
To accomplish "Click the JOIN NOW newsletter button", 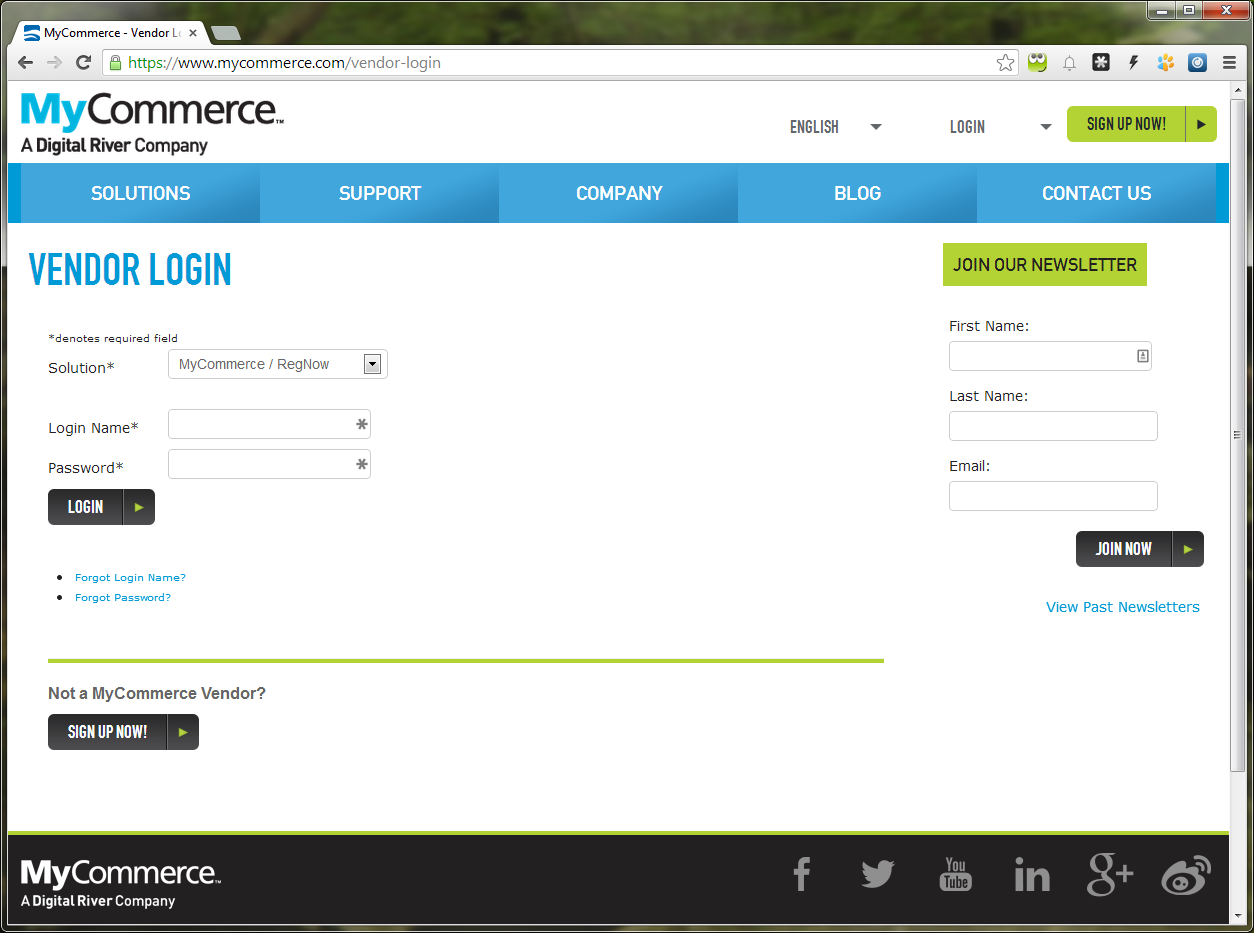I will click(1140, 549).
